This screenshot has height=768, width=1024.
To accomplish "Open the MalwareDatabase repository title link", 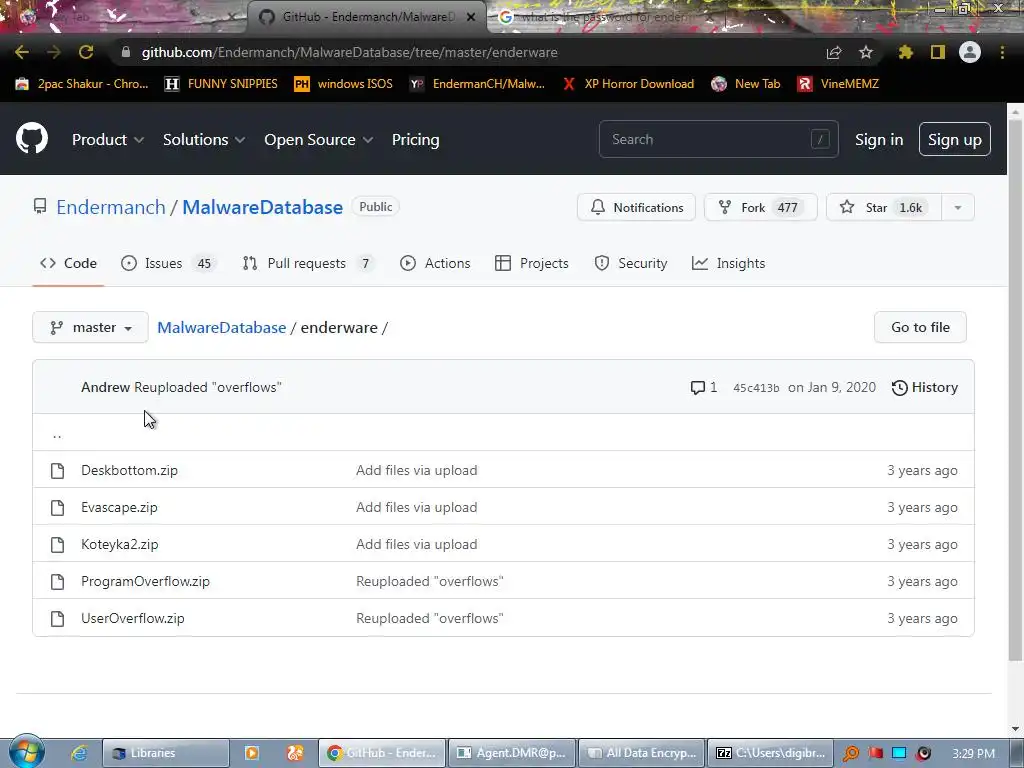I will 263,207.
